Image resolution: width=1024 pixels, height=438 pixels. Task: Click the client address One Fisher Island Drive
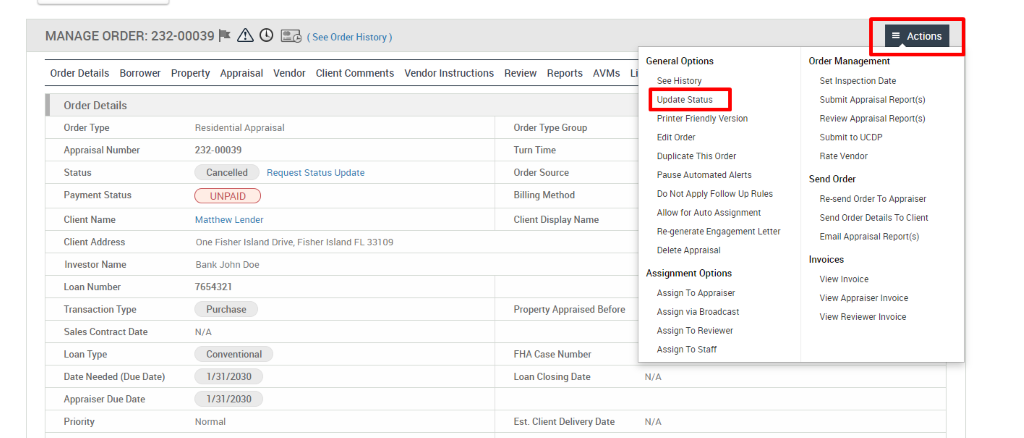[295, 242]
